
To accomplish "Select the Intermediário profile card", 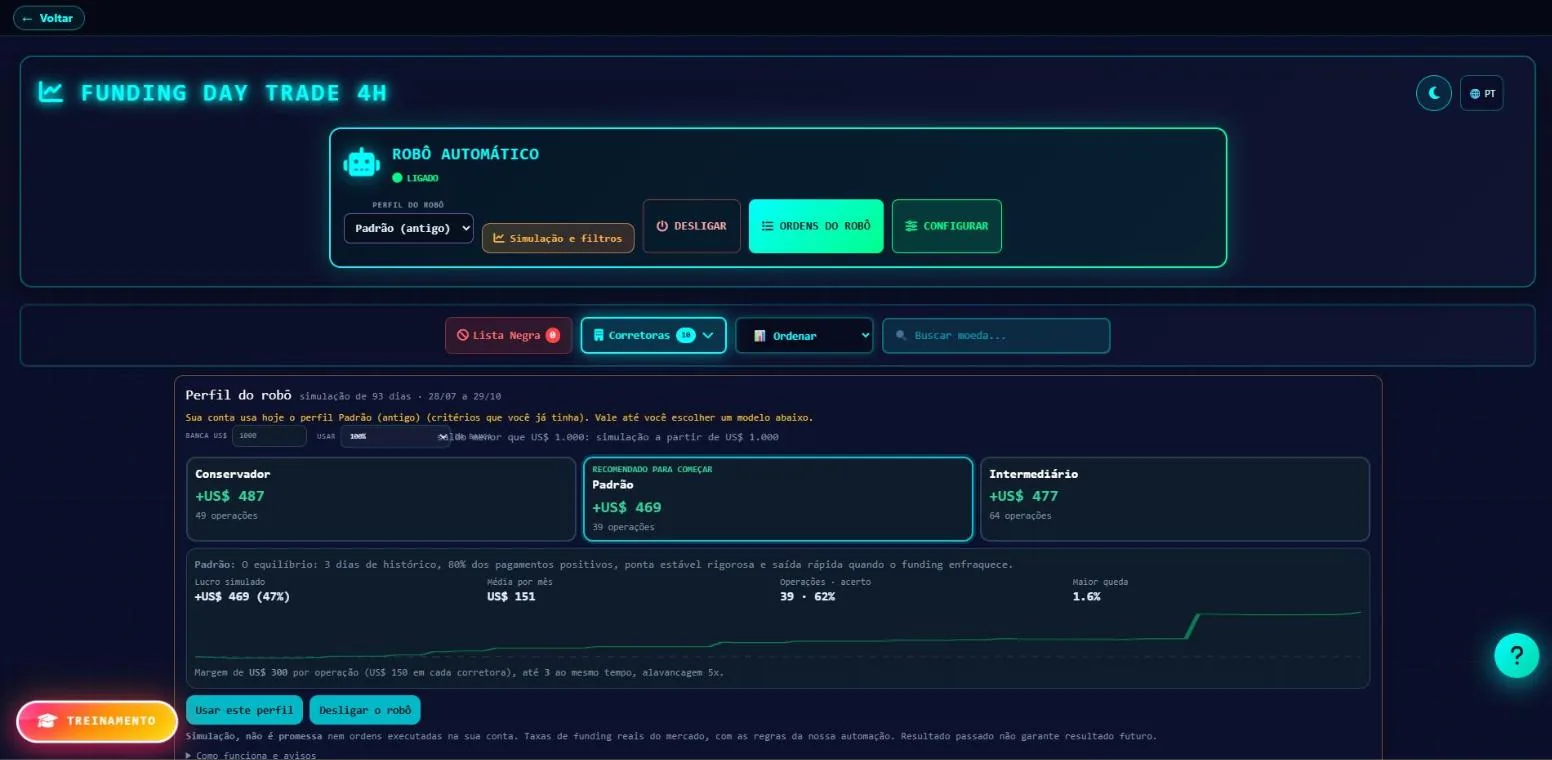I will 1175,499.
